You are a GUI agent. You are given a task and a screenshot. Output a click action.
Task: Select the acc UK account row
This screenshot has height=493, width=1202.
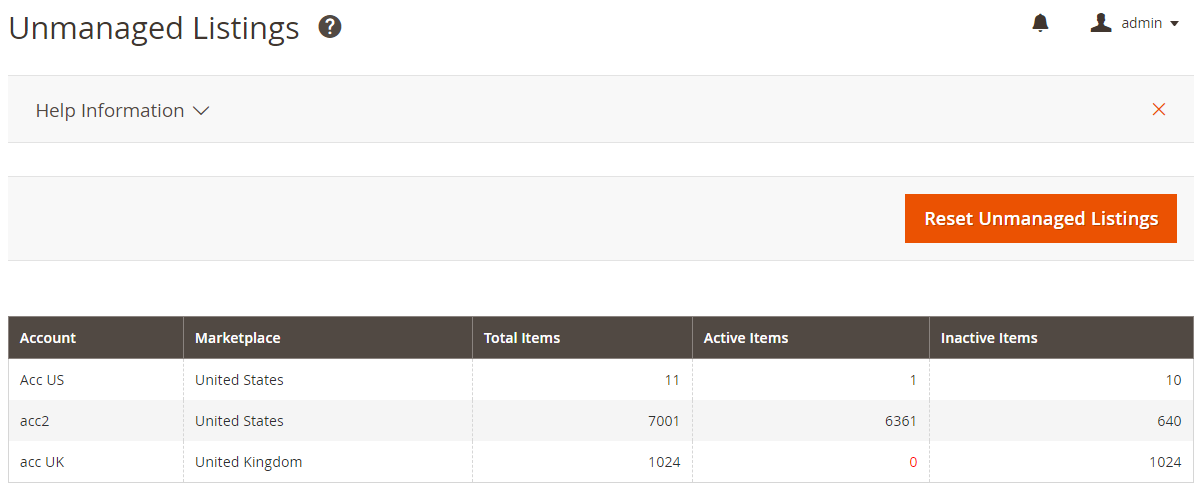tap(42, 462)
